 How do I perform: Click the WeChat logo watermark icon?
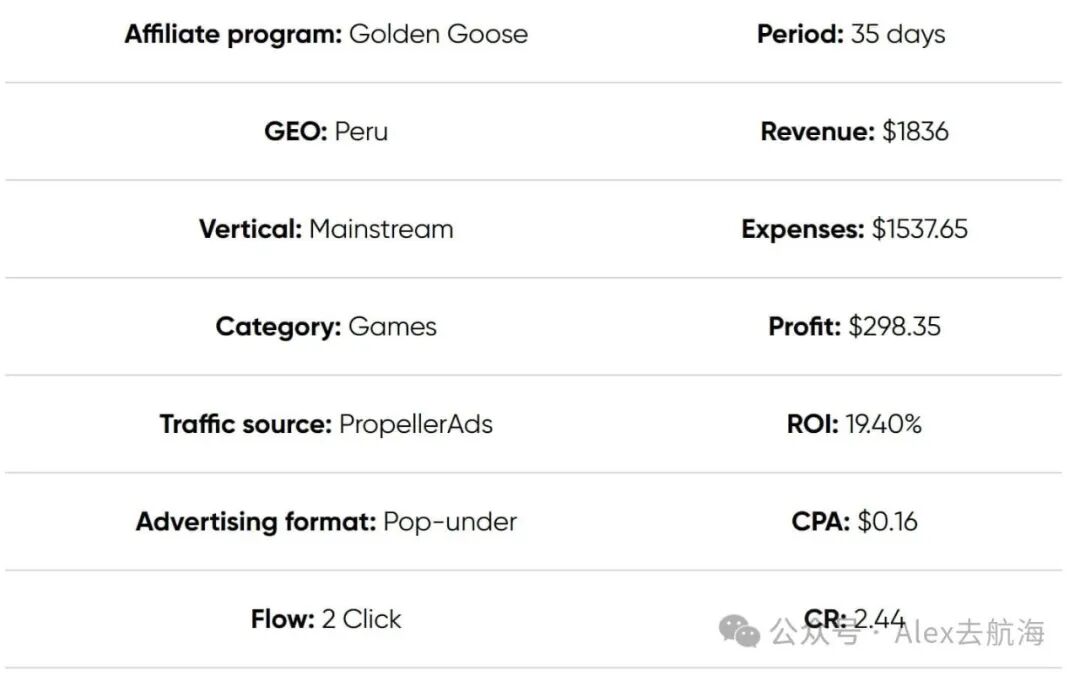[x=739, y=631]
